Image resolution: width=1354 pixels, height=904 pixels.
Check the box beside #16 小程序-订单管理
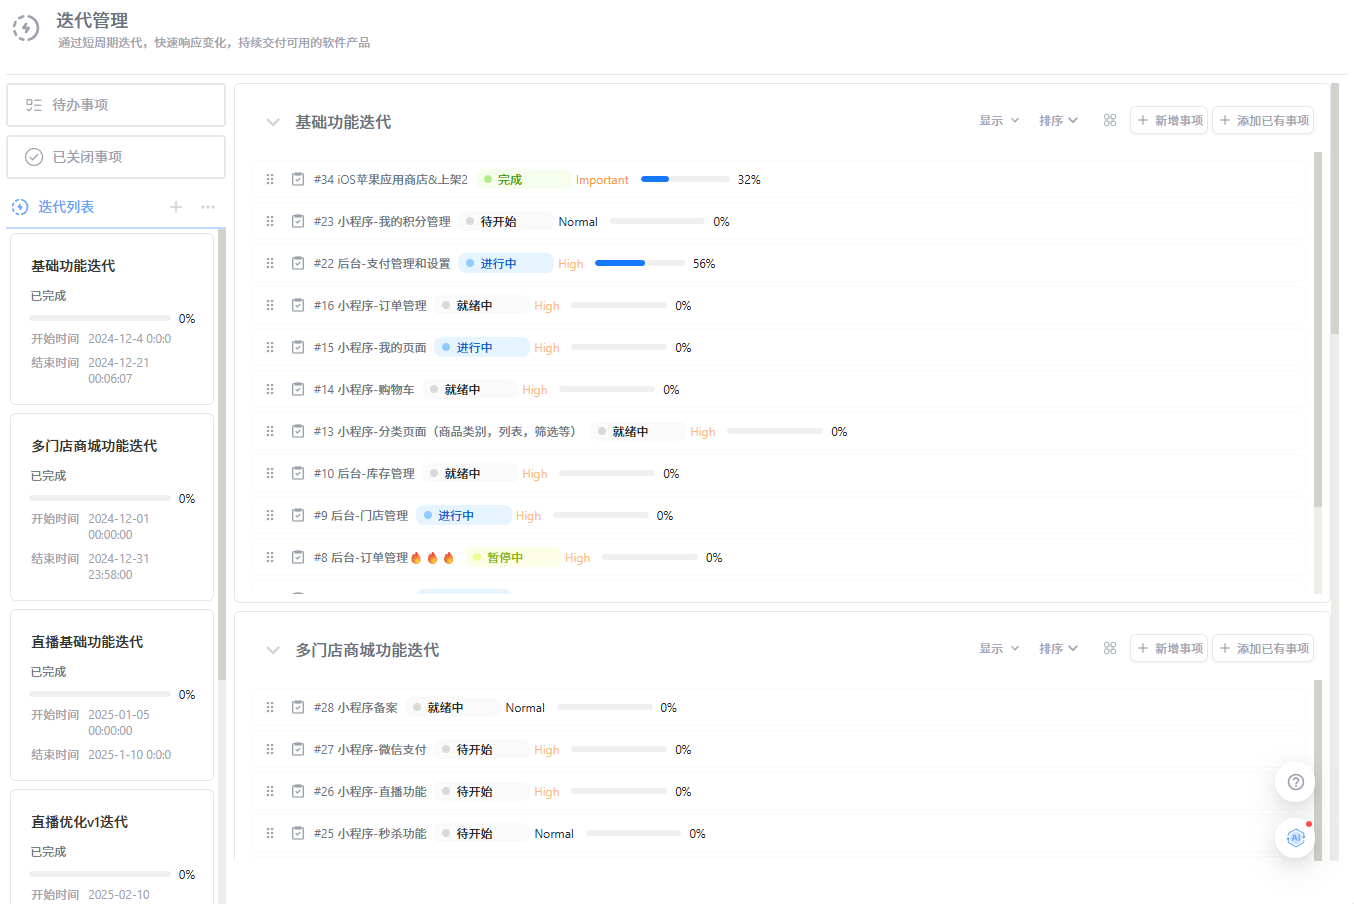298,305
